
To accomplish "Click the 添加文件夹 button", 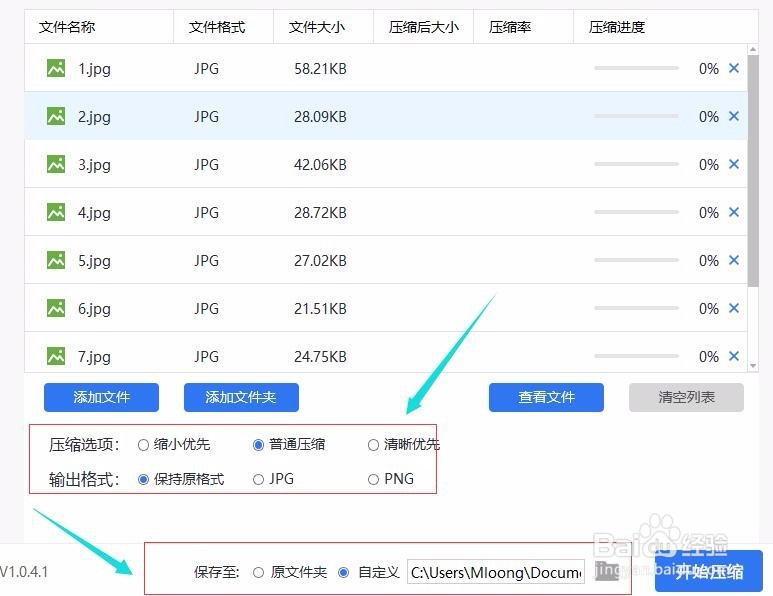I will coord(241,397).
